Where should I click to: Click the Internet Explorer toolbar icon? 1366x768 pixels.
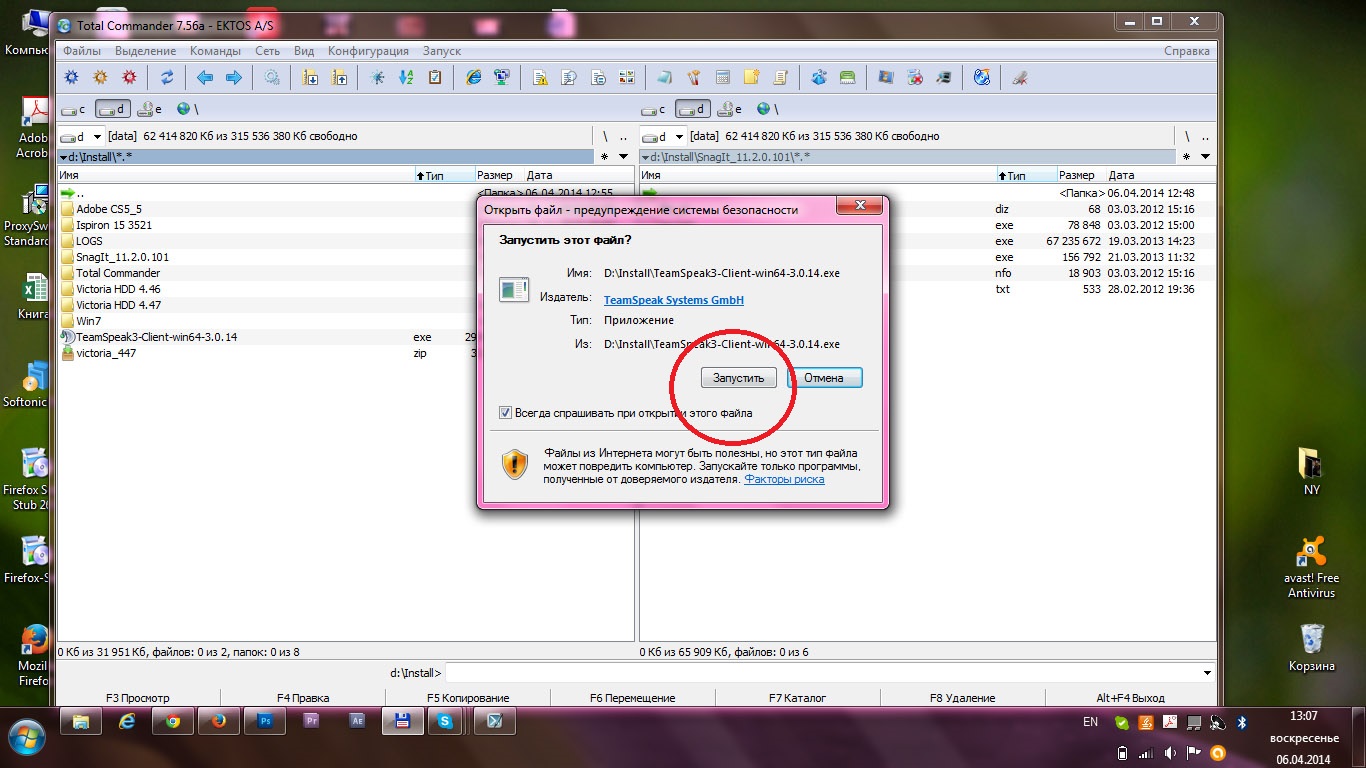[473, 77]
